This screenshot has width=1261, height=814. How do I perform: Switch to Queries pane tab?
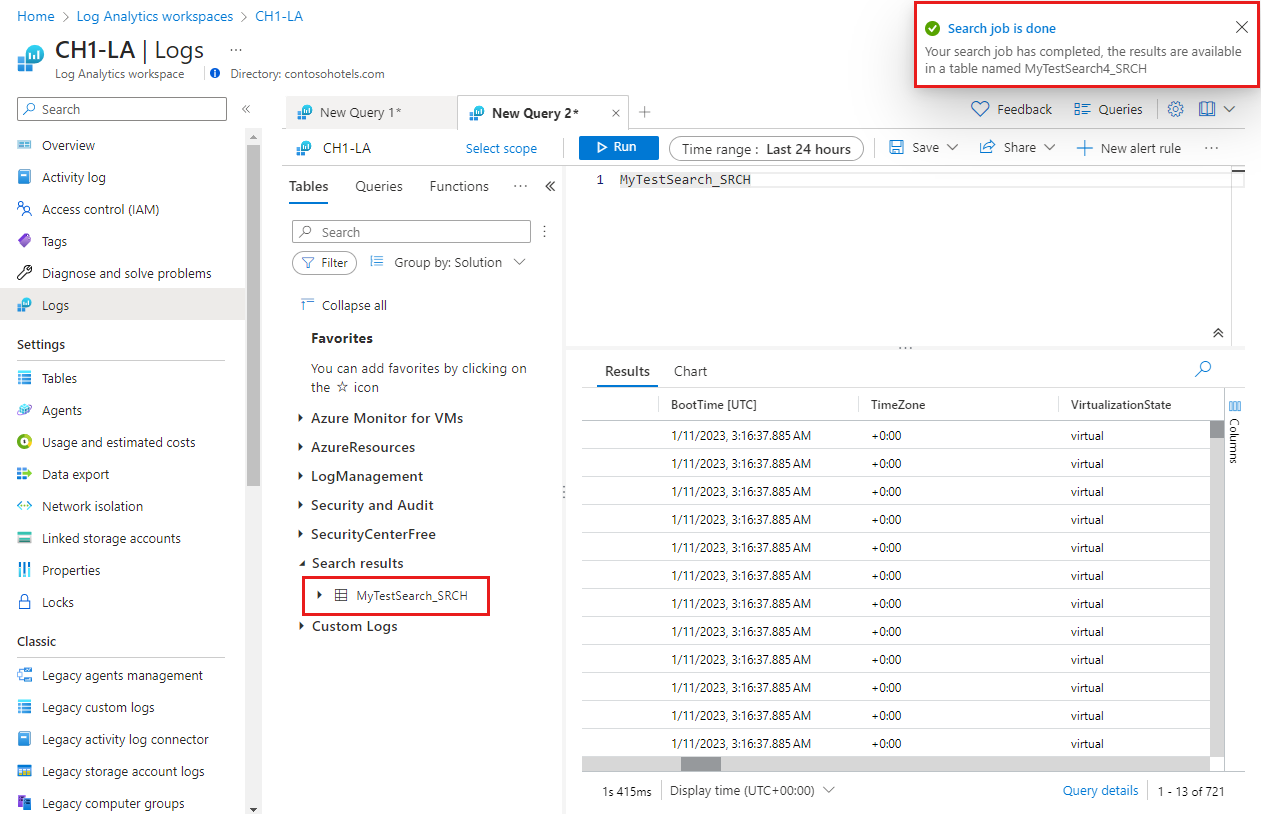[379, 186]
